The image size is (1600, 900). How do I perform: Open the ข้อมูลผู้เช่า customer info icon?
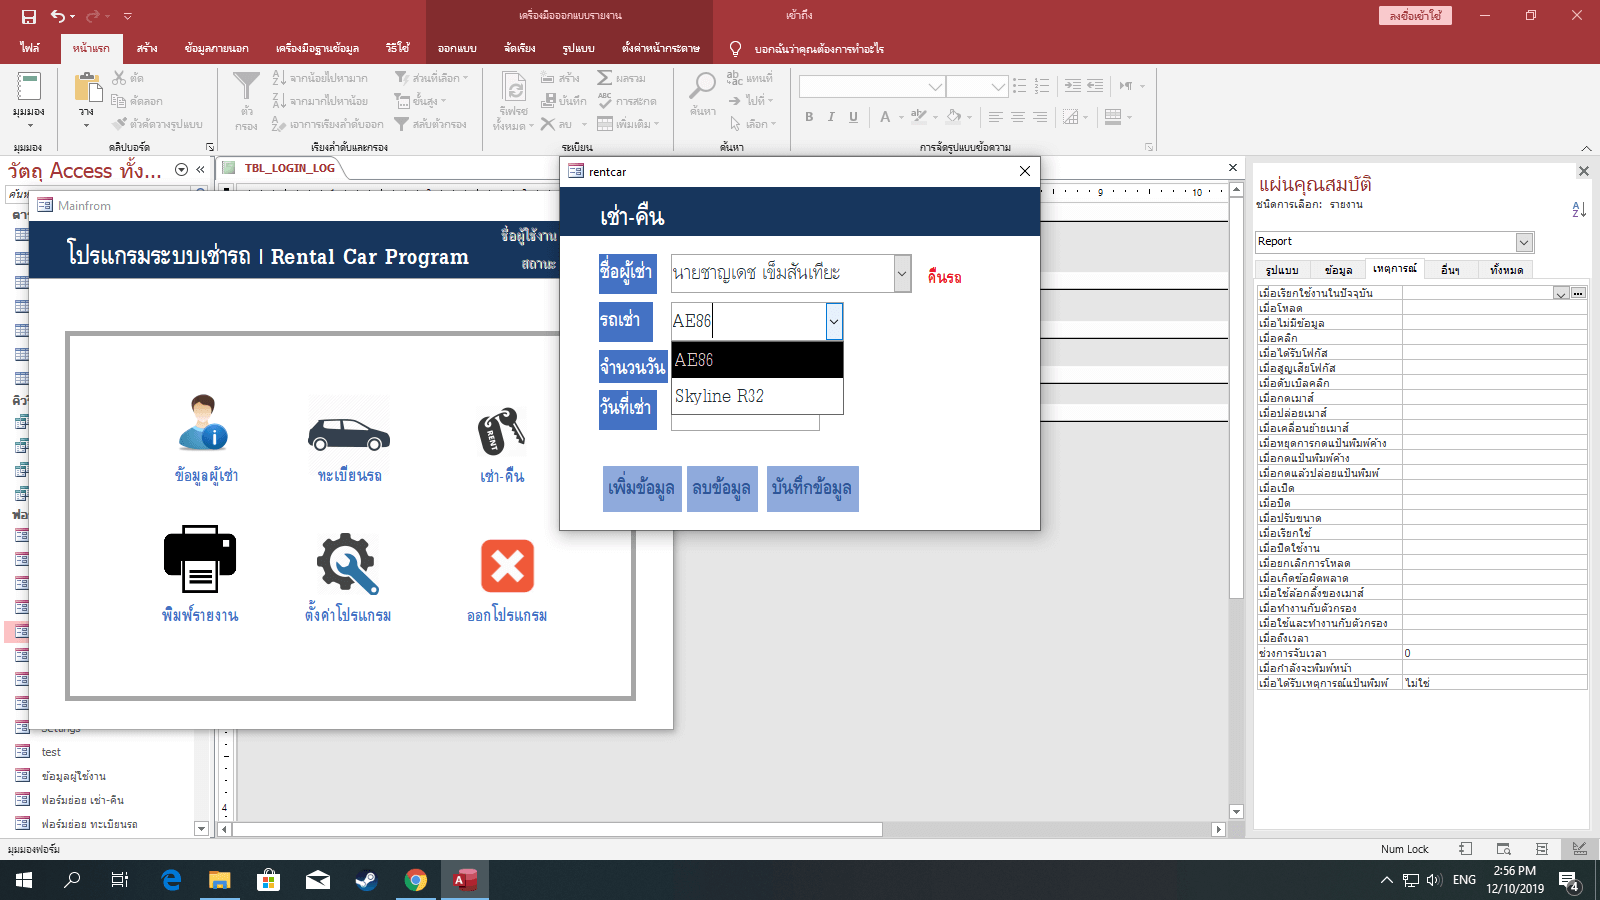204,424
